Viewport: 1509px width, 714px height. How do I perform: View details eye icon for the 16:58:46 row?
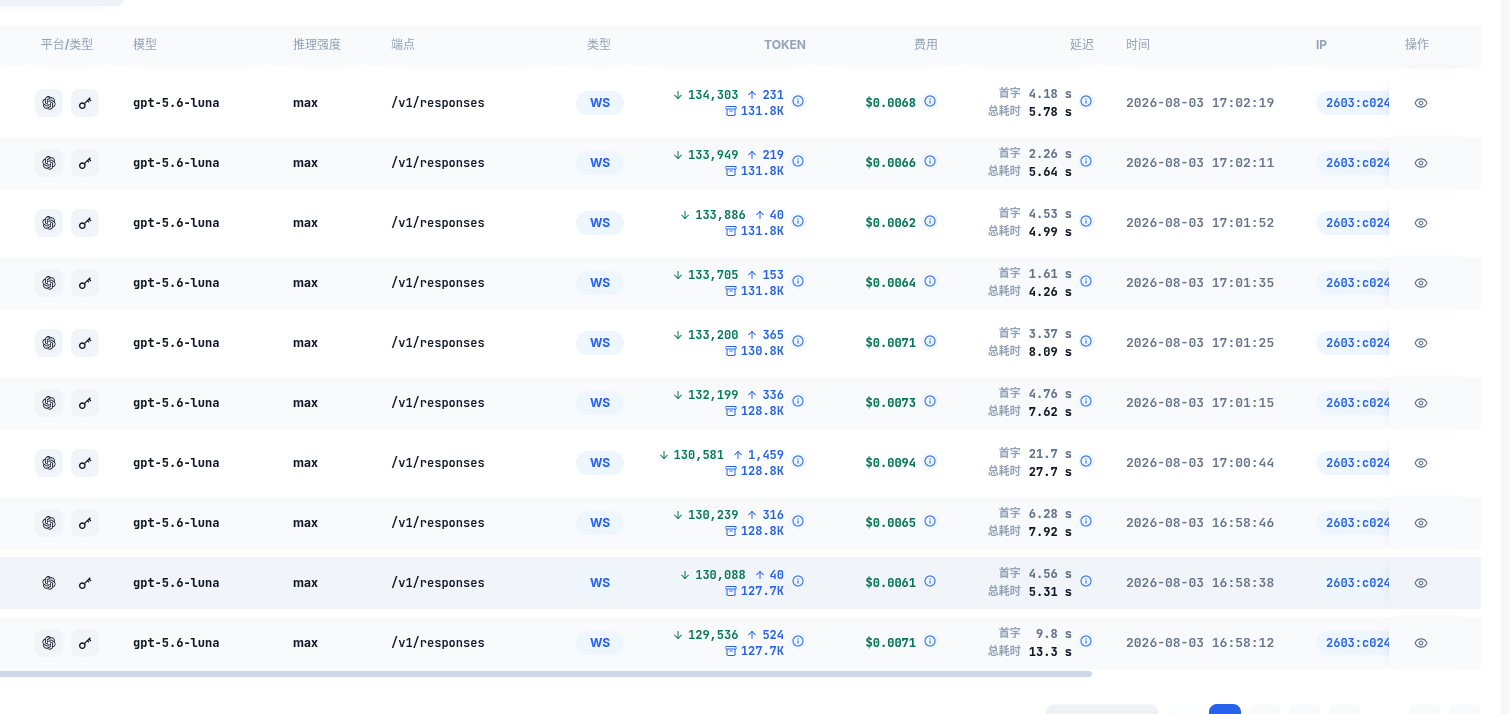(x=1421, y=523)
